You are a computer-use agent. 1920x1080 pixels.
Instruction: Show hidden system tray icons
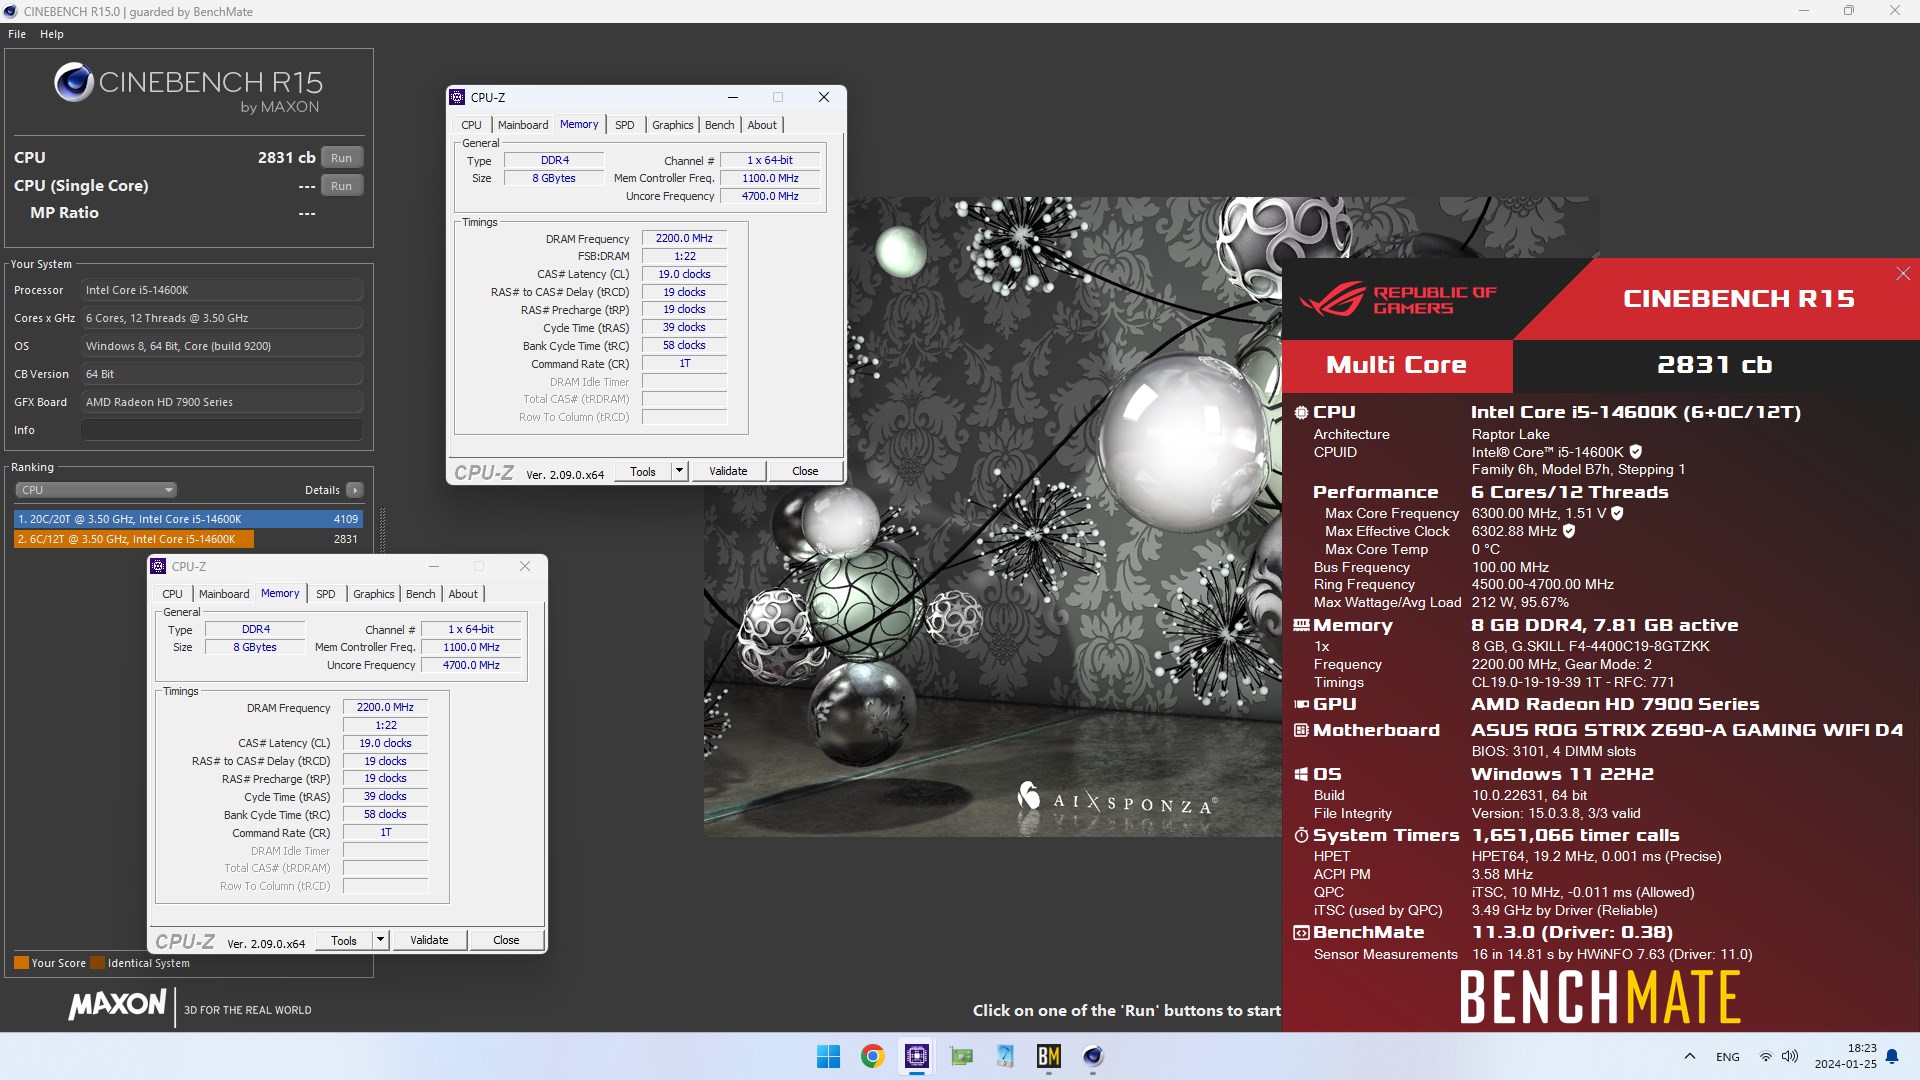1689,1056
